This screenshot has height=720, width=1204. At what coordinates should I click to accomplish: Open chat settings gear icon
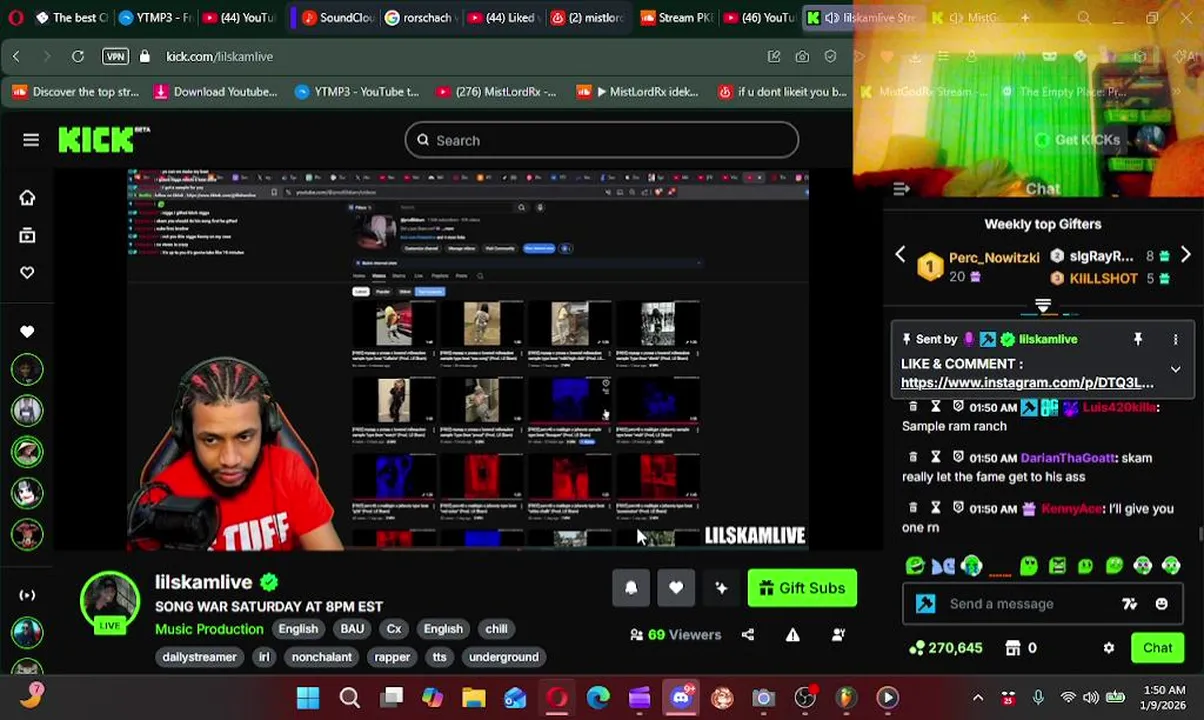1109,648
